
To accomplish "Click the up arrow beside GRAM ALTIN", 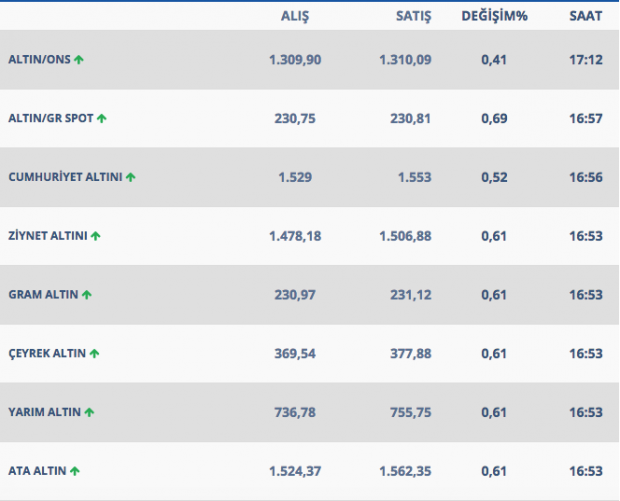I will coord(87,295).
